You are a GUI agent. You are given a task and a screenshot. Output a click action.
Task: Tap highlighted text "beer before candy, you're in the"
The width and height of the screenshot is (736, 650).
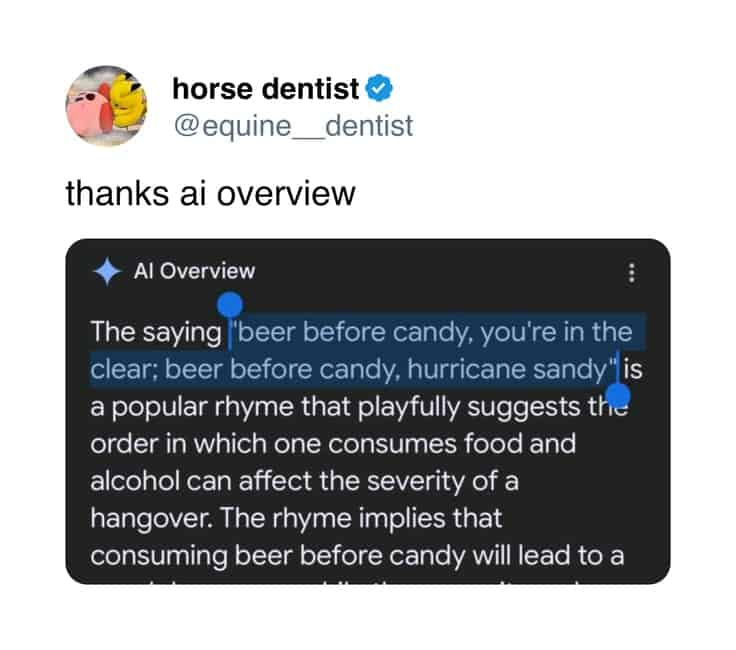tap(432, 332)
